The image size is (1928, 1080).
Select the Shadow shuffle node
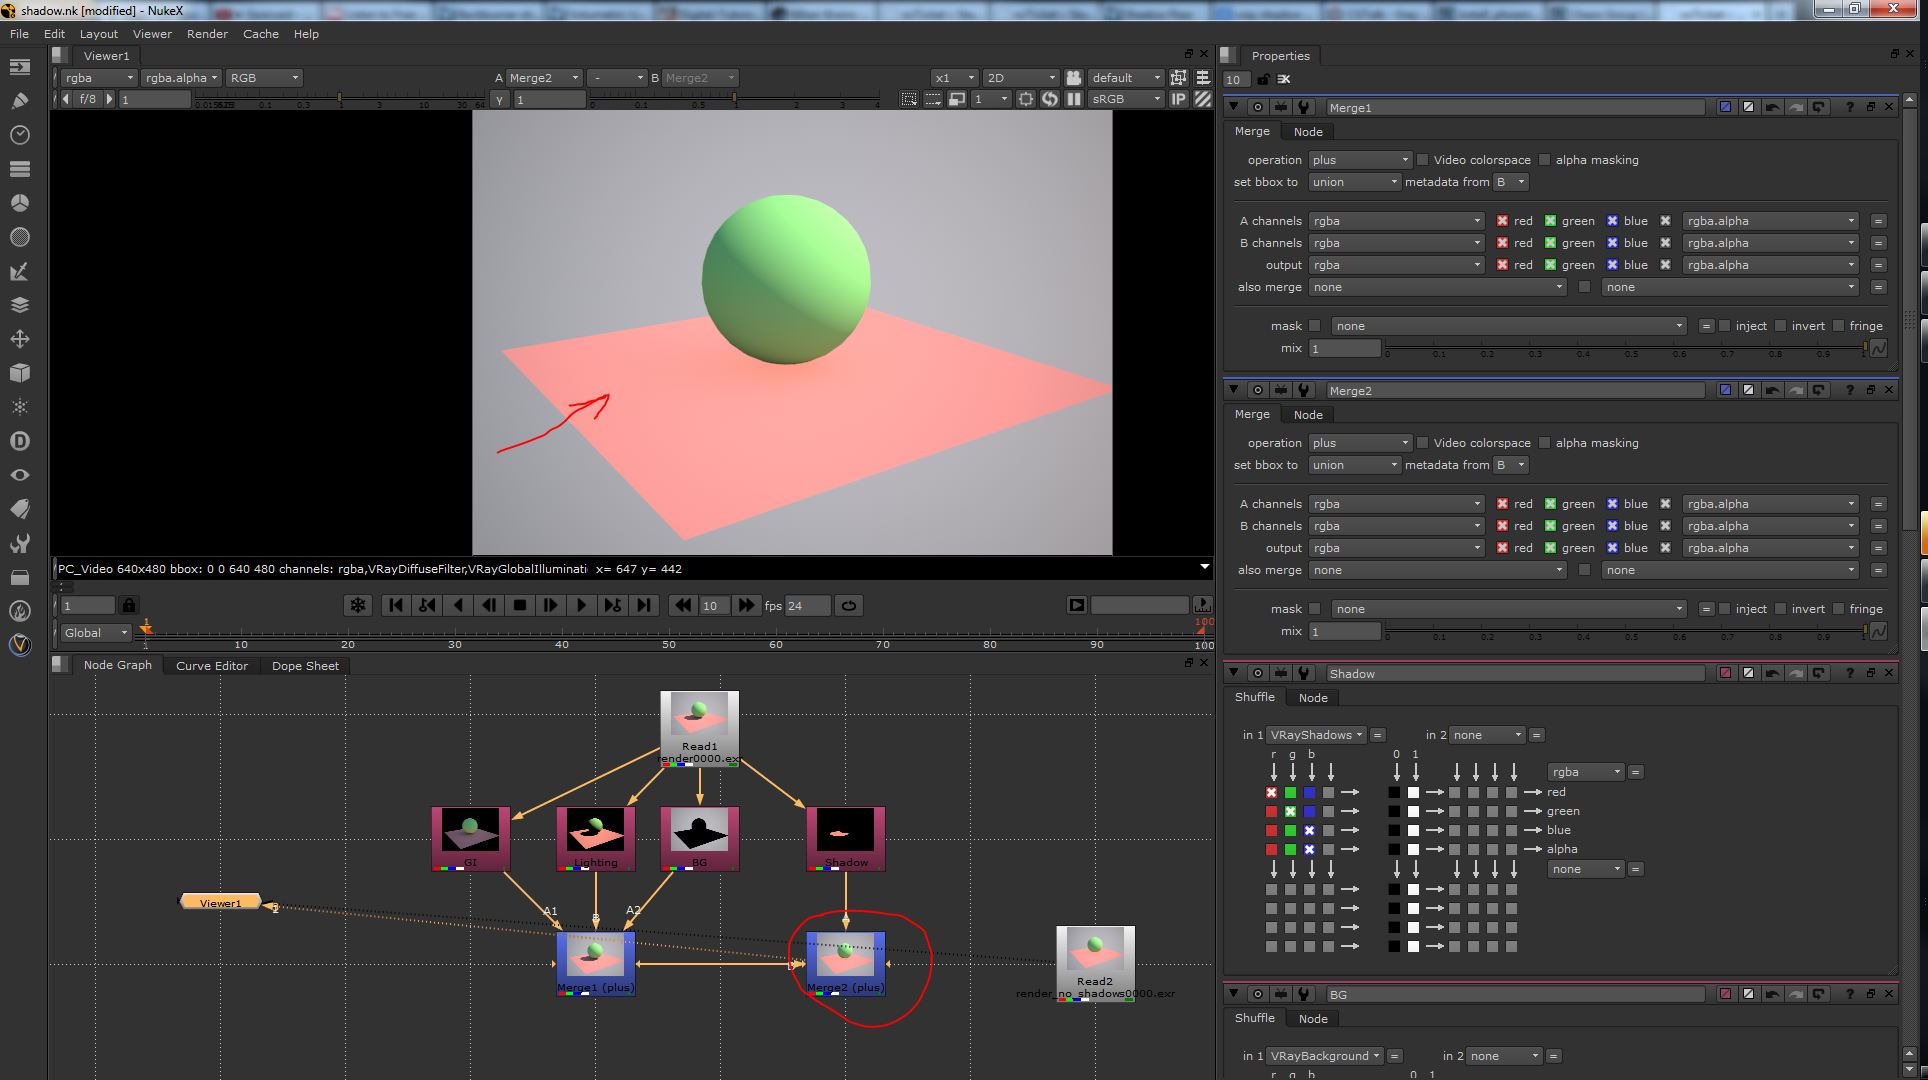point(846,838)
